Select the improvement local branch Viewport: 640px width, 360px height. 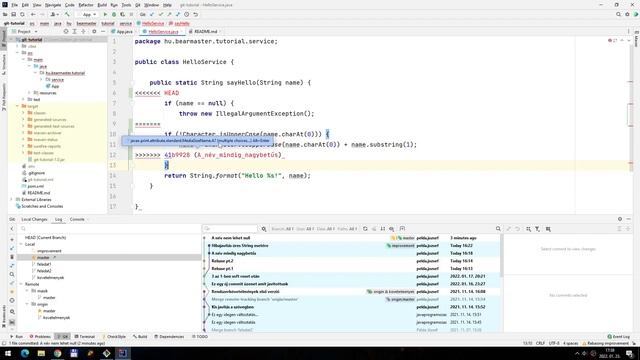point(49,251)
